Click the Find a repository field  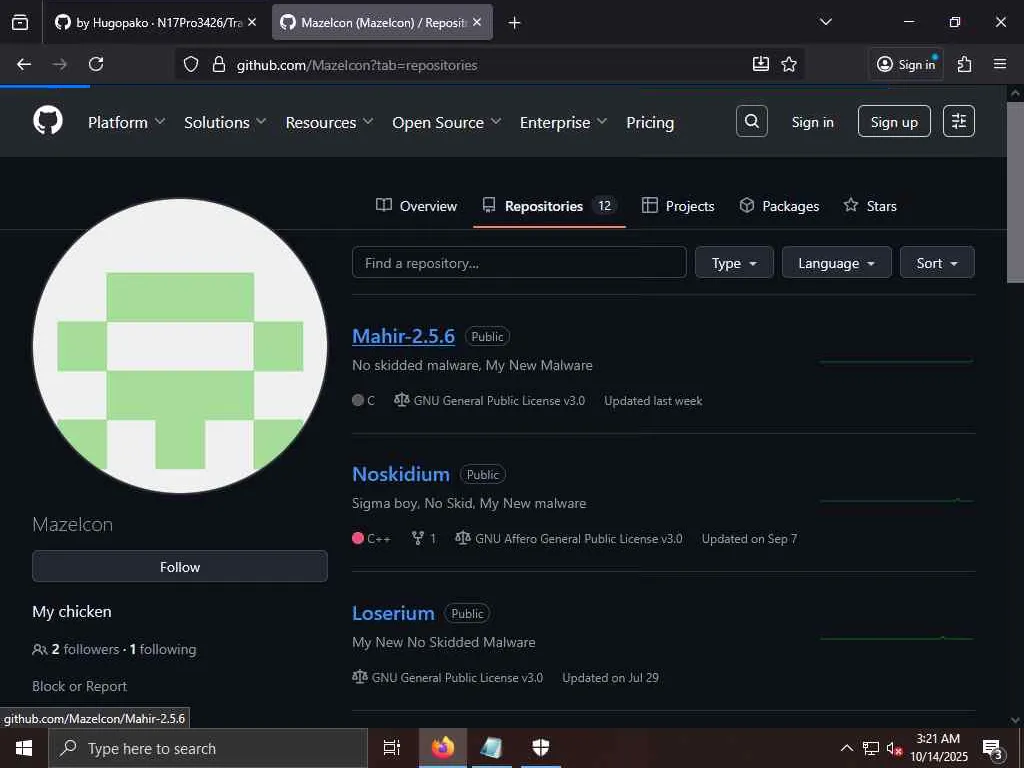coord(519,263)
